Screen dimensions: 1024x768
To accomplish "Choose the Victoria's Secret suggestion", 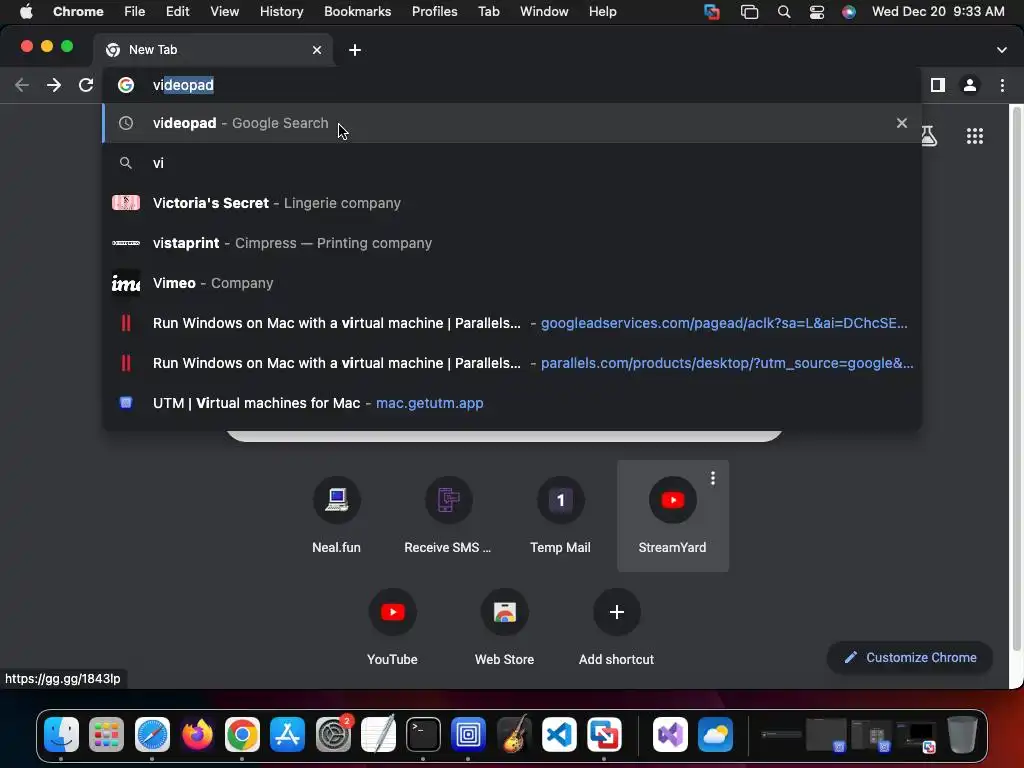I will click(512, 203).
